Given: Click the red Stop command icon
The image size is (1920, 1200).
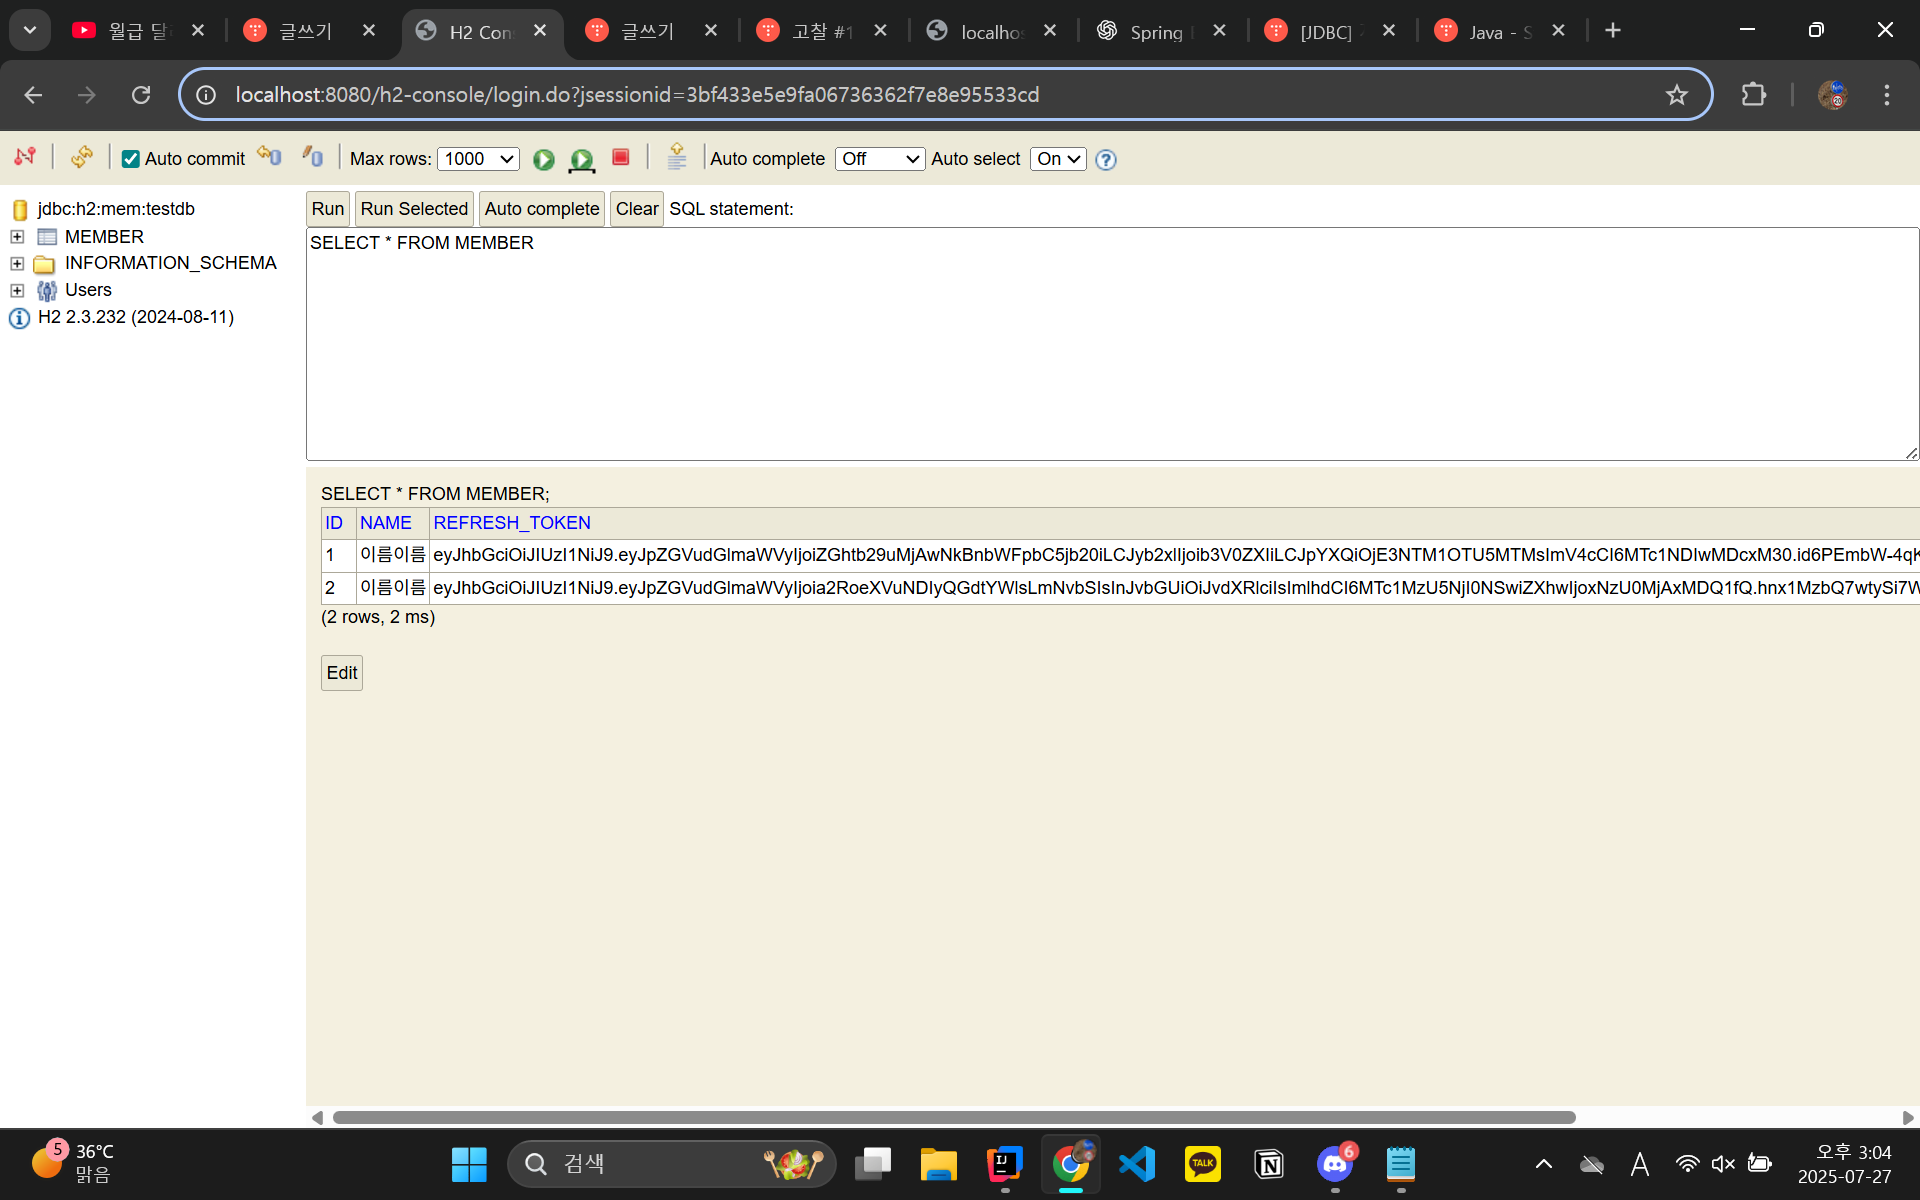Looking at the screenshot, I should coord(620,158).
